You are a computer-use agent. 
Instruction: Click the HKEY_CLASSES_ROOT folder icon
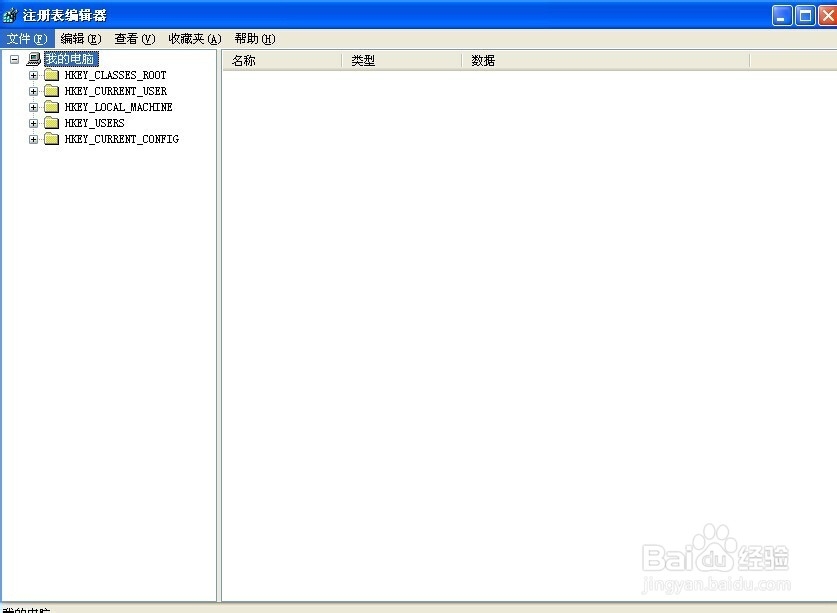tap(51, 75)
